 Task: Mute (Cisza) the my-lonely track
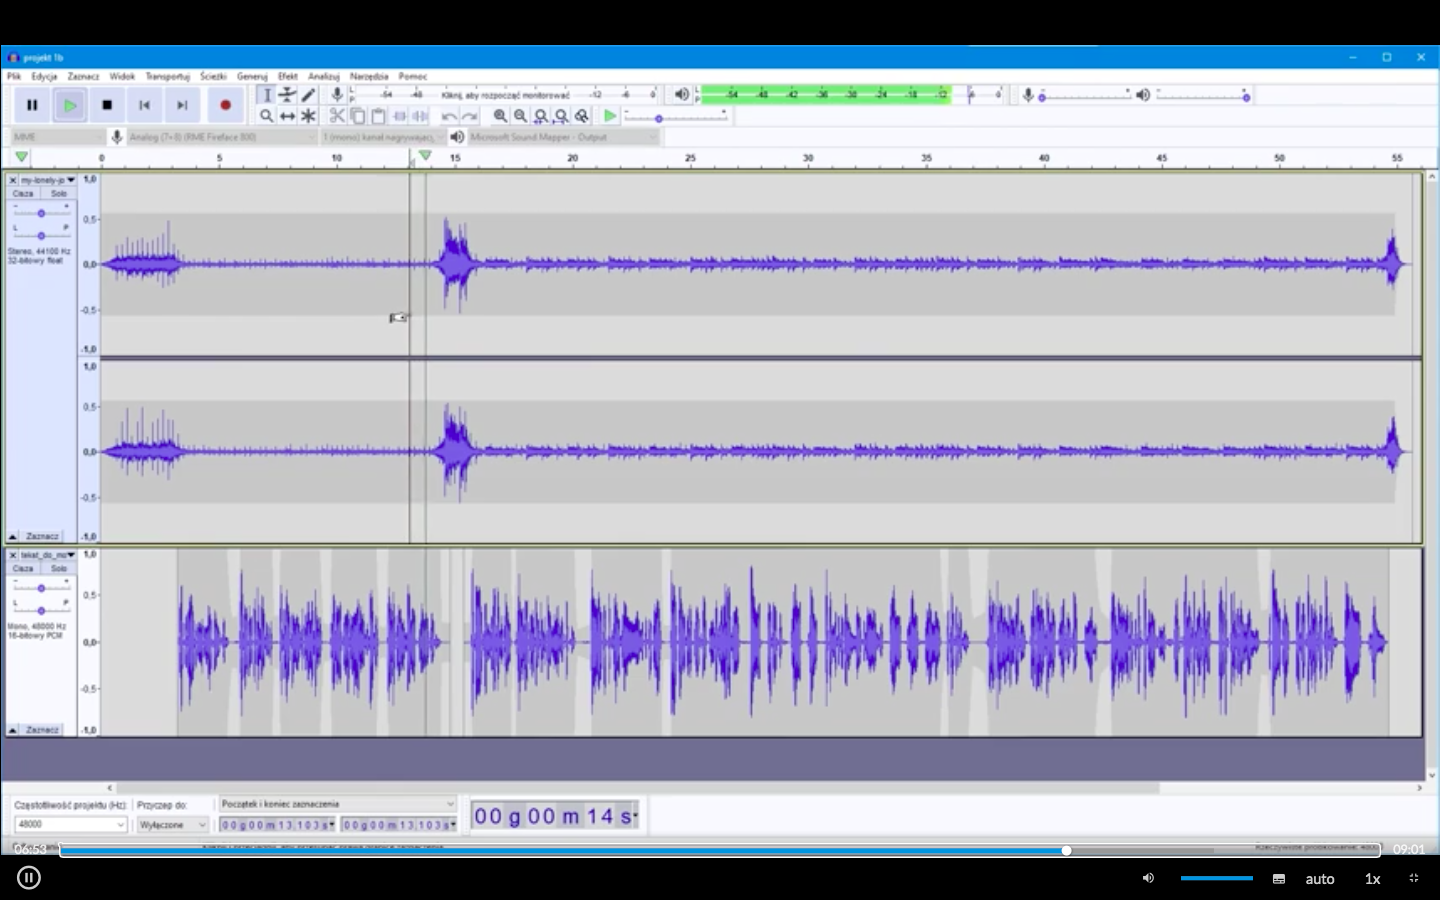[23, 194]
